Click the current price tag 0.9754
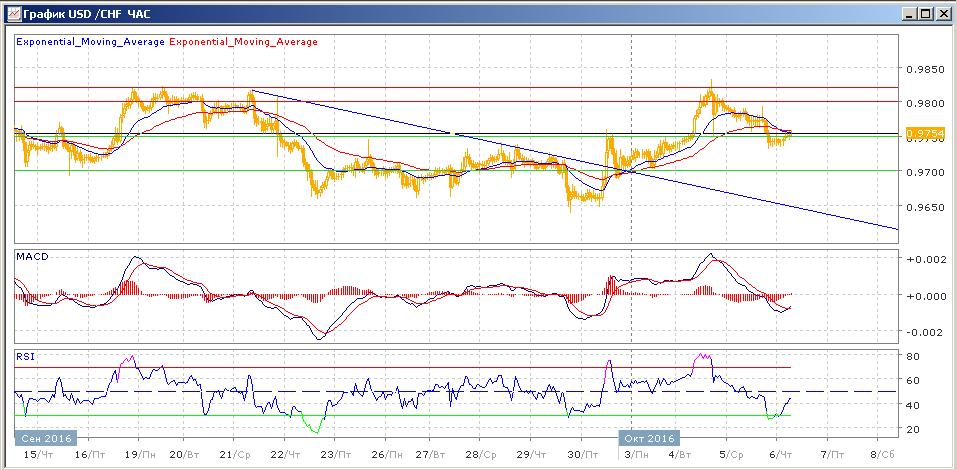Viewport: 957px width, 470px height. [x=921, y=134]
